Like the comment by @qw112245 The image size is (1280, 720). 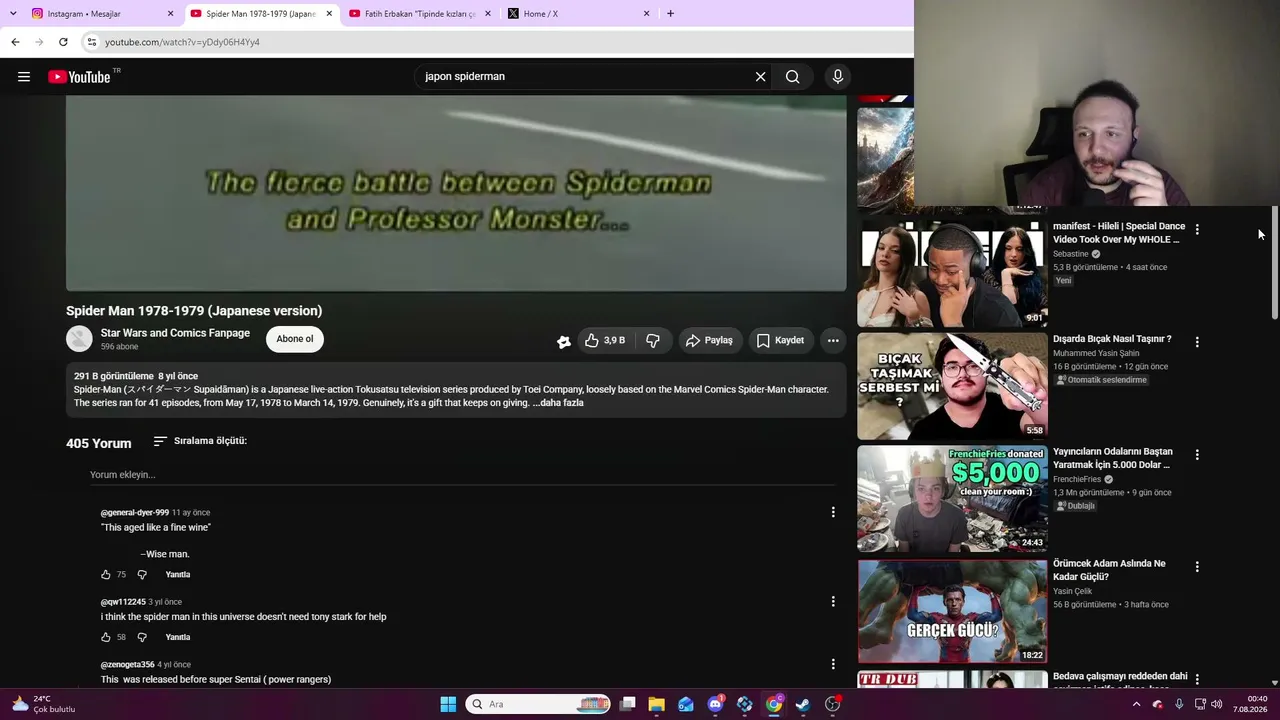(x=106, y=637)
